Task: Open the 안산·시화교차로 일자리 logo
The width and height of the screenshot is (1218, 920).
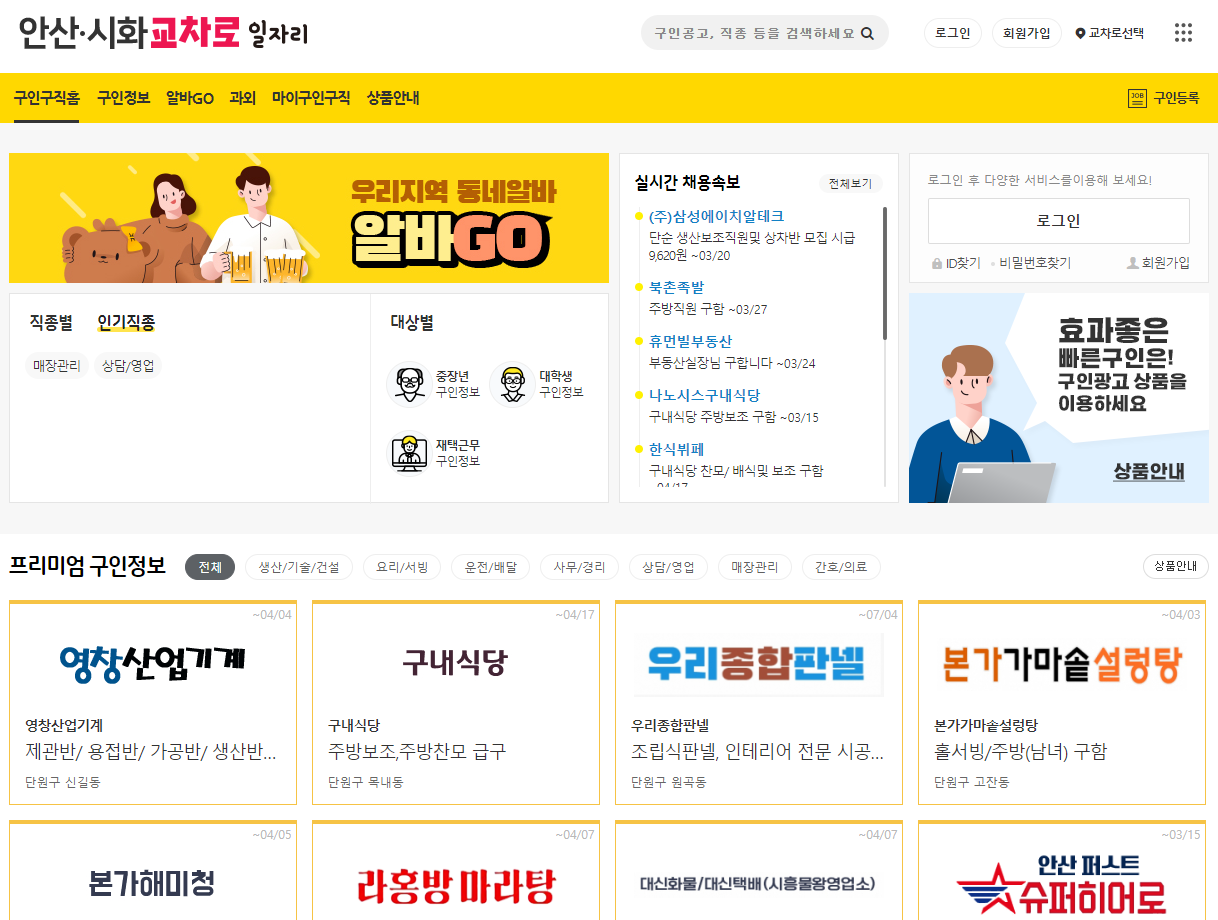Action: pyautogui.click(x=163, y=33)
